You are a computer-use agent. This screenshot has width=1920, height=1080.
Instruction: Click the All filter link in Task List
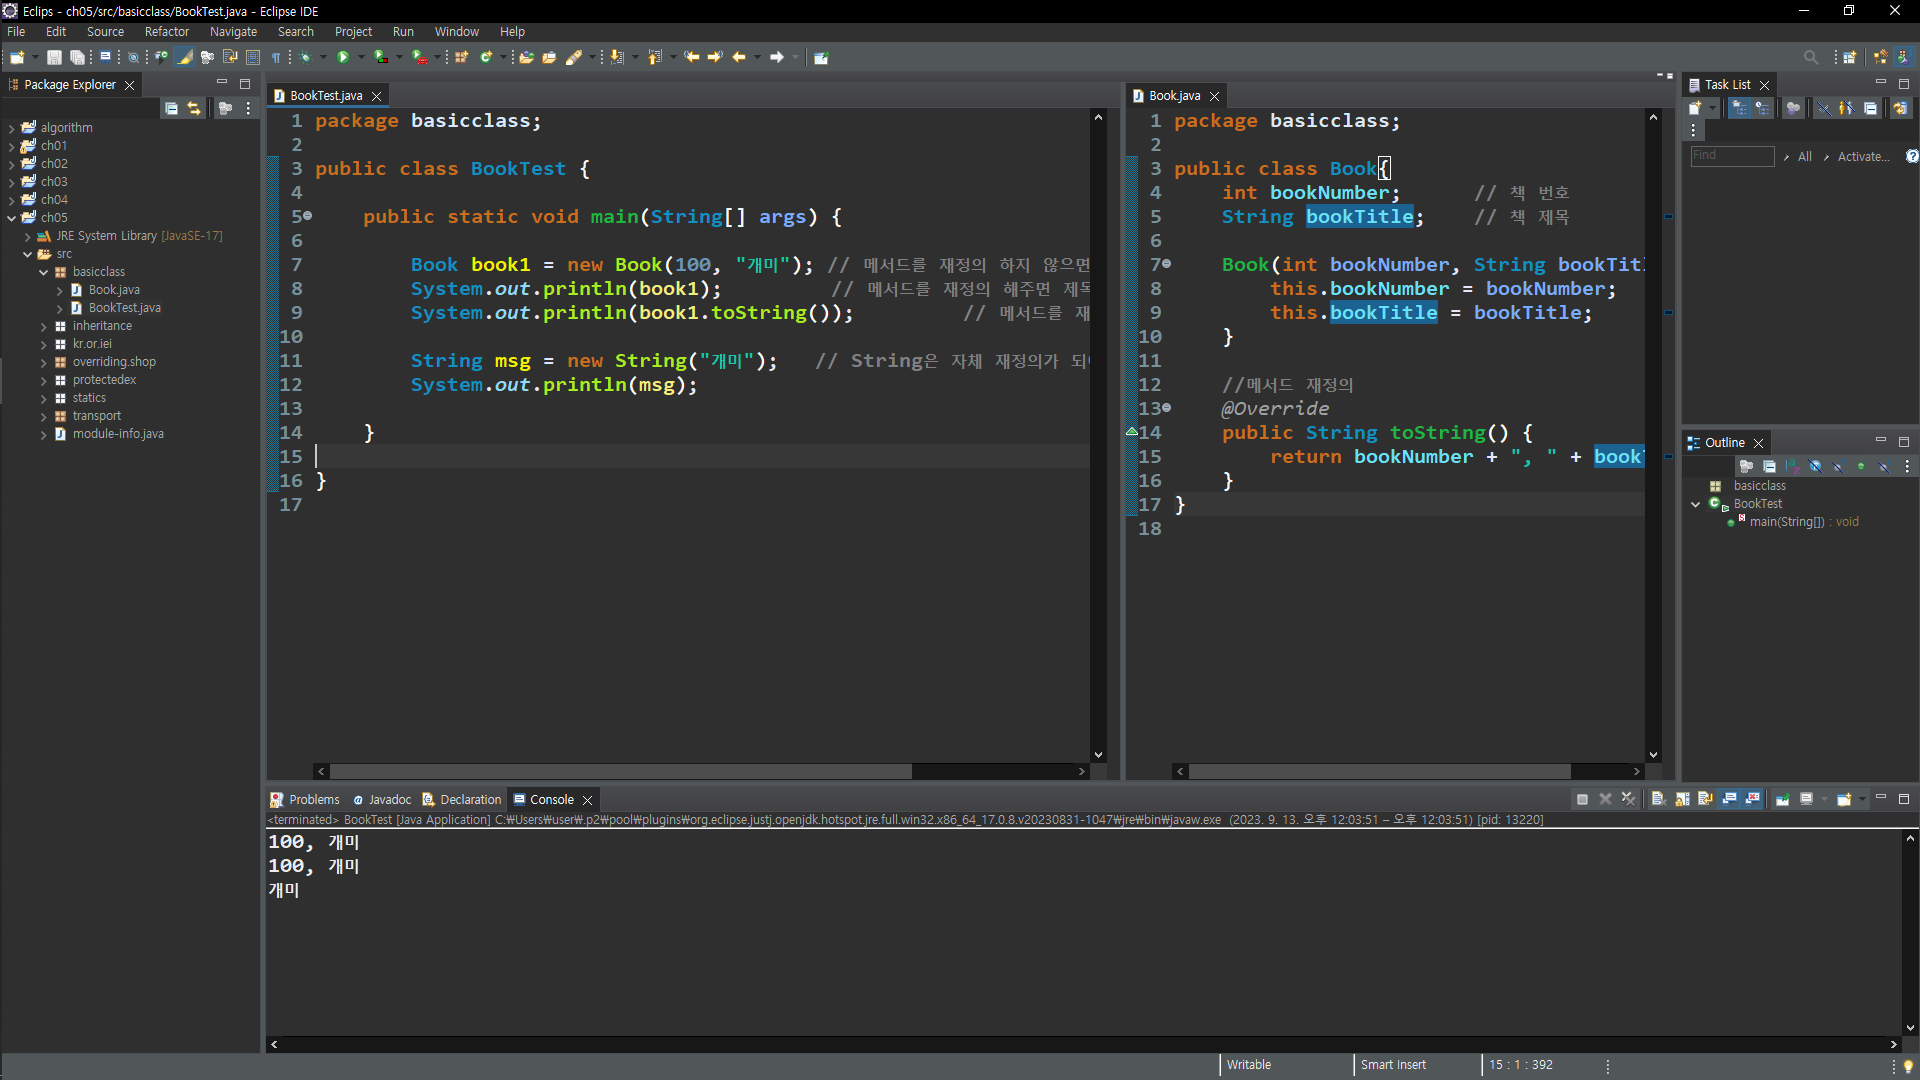tap(1804, 156)
